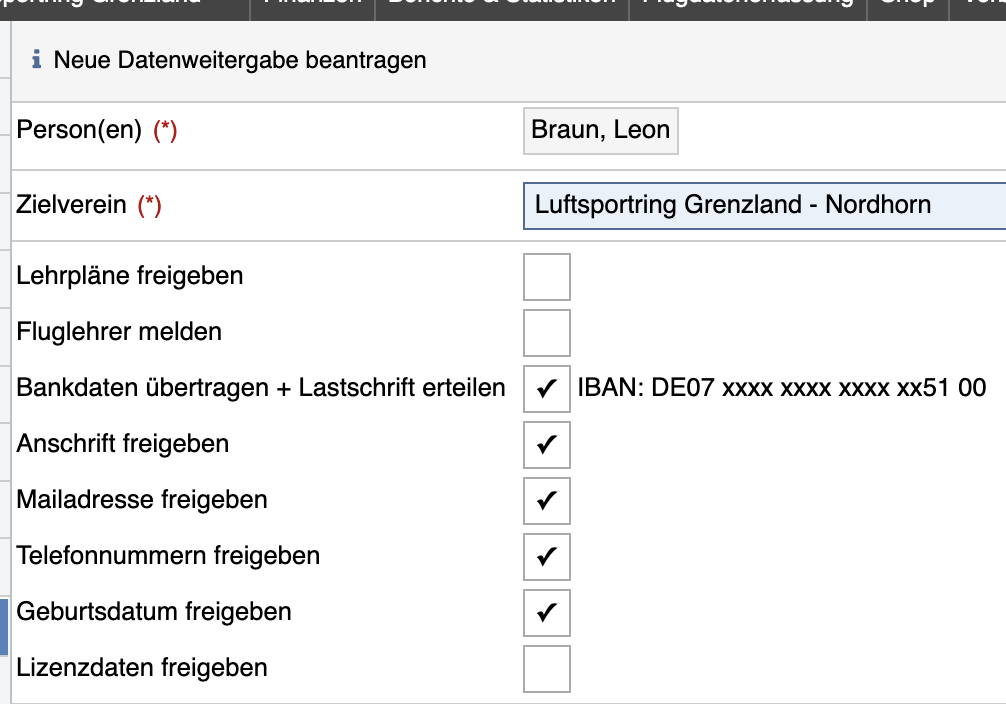
Task: Open the Shop menu
Action: click(907, 4)
